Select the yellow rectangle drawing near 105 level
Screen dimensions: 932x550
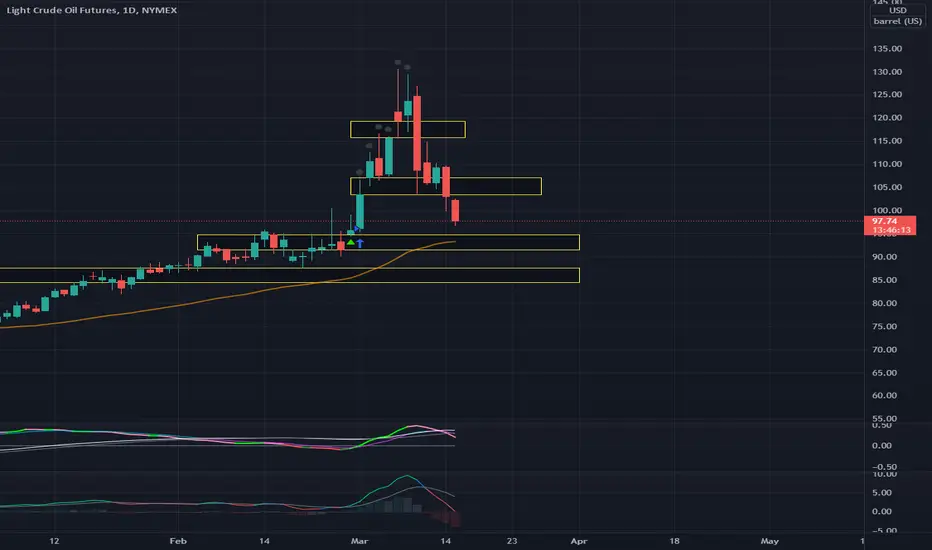pos(446,186)
